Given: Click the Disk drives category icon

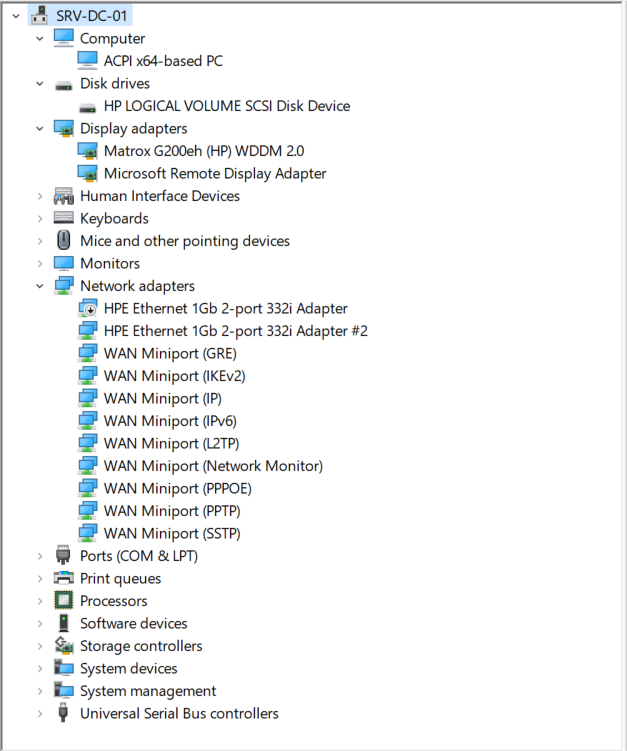Looking at the screenshot, I should pyautogui.click(x=63, y=85).
